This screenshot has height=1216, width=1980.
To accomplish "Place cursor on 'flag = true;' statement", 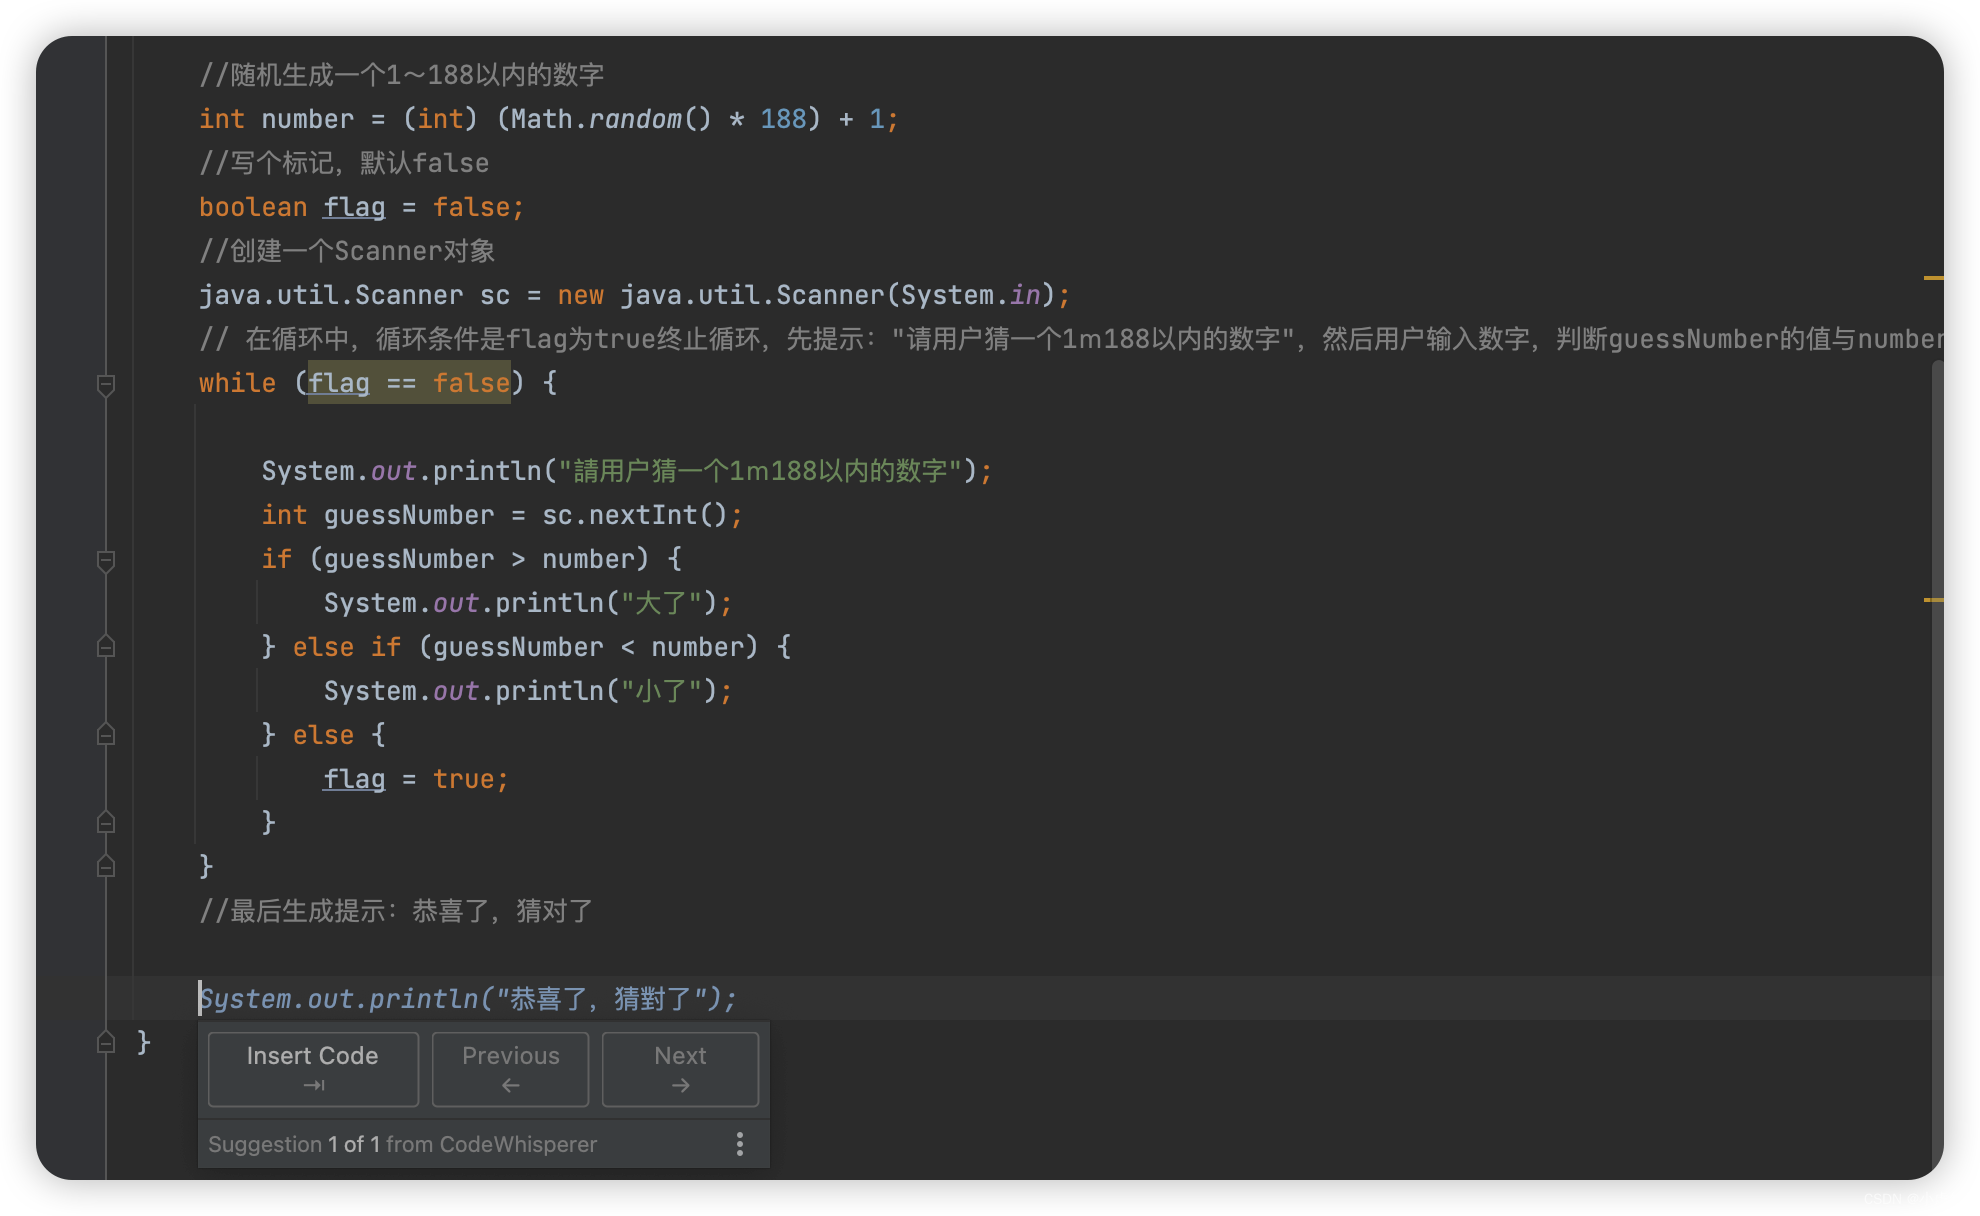I will [415, 779].
